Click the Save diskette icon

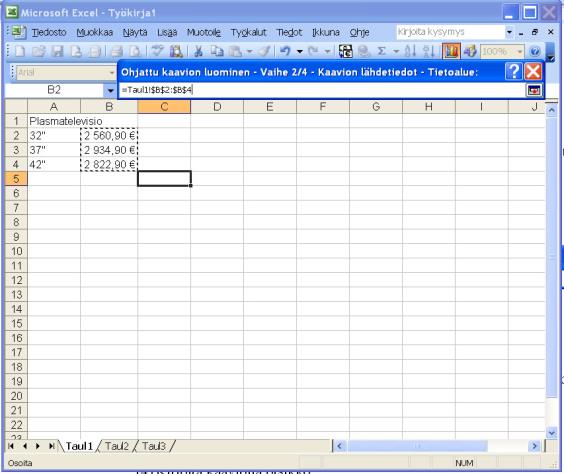[57, 51]
